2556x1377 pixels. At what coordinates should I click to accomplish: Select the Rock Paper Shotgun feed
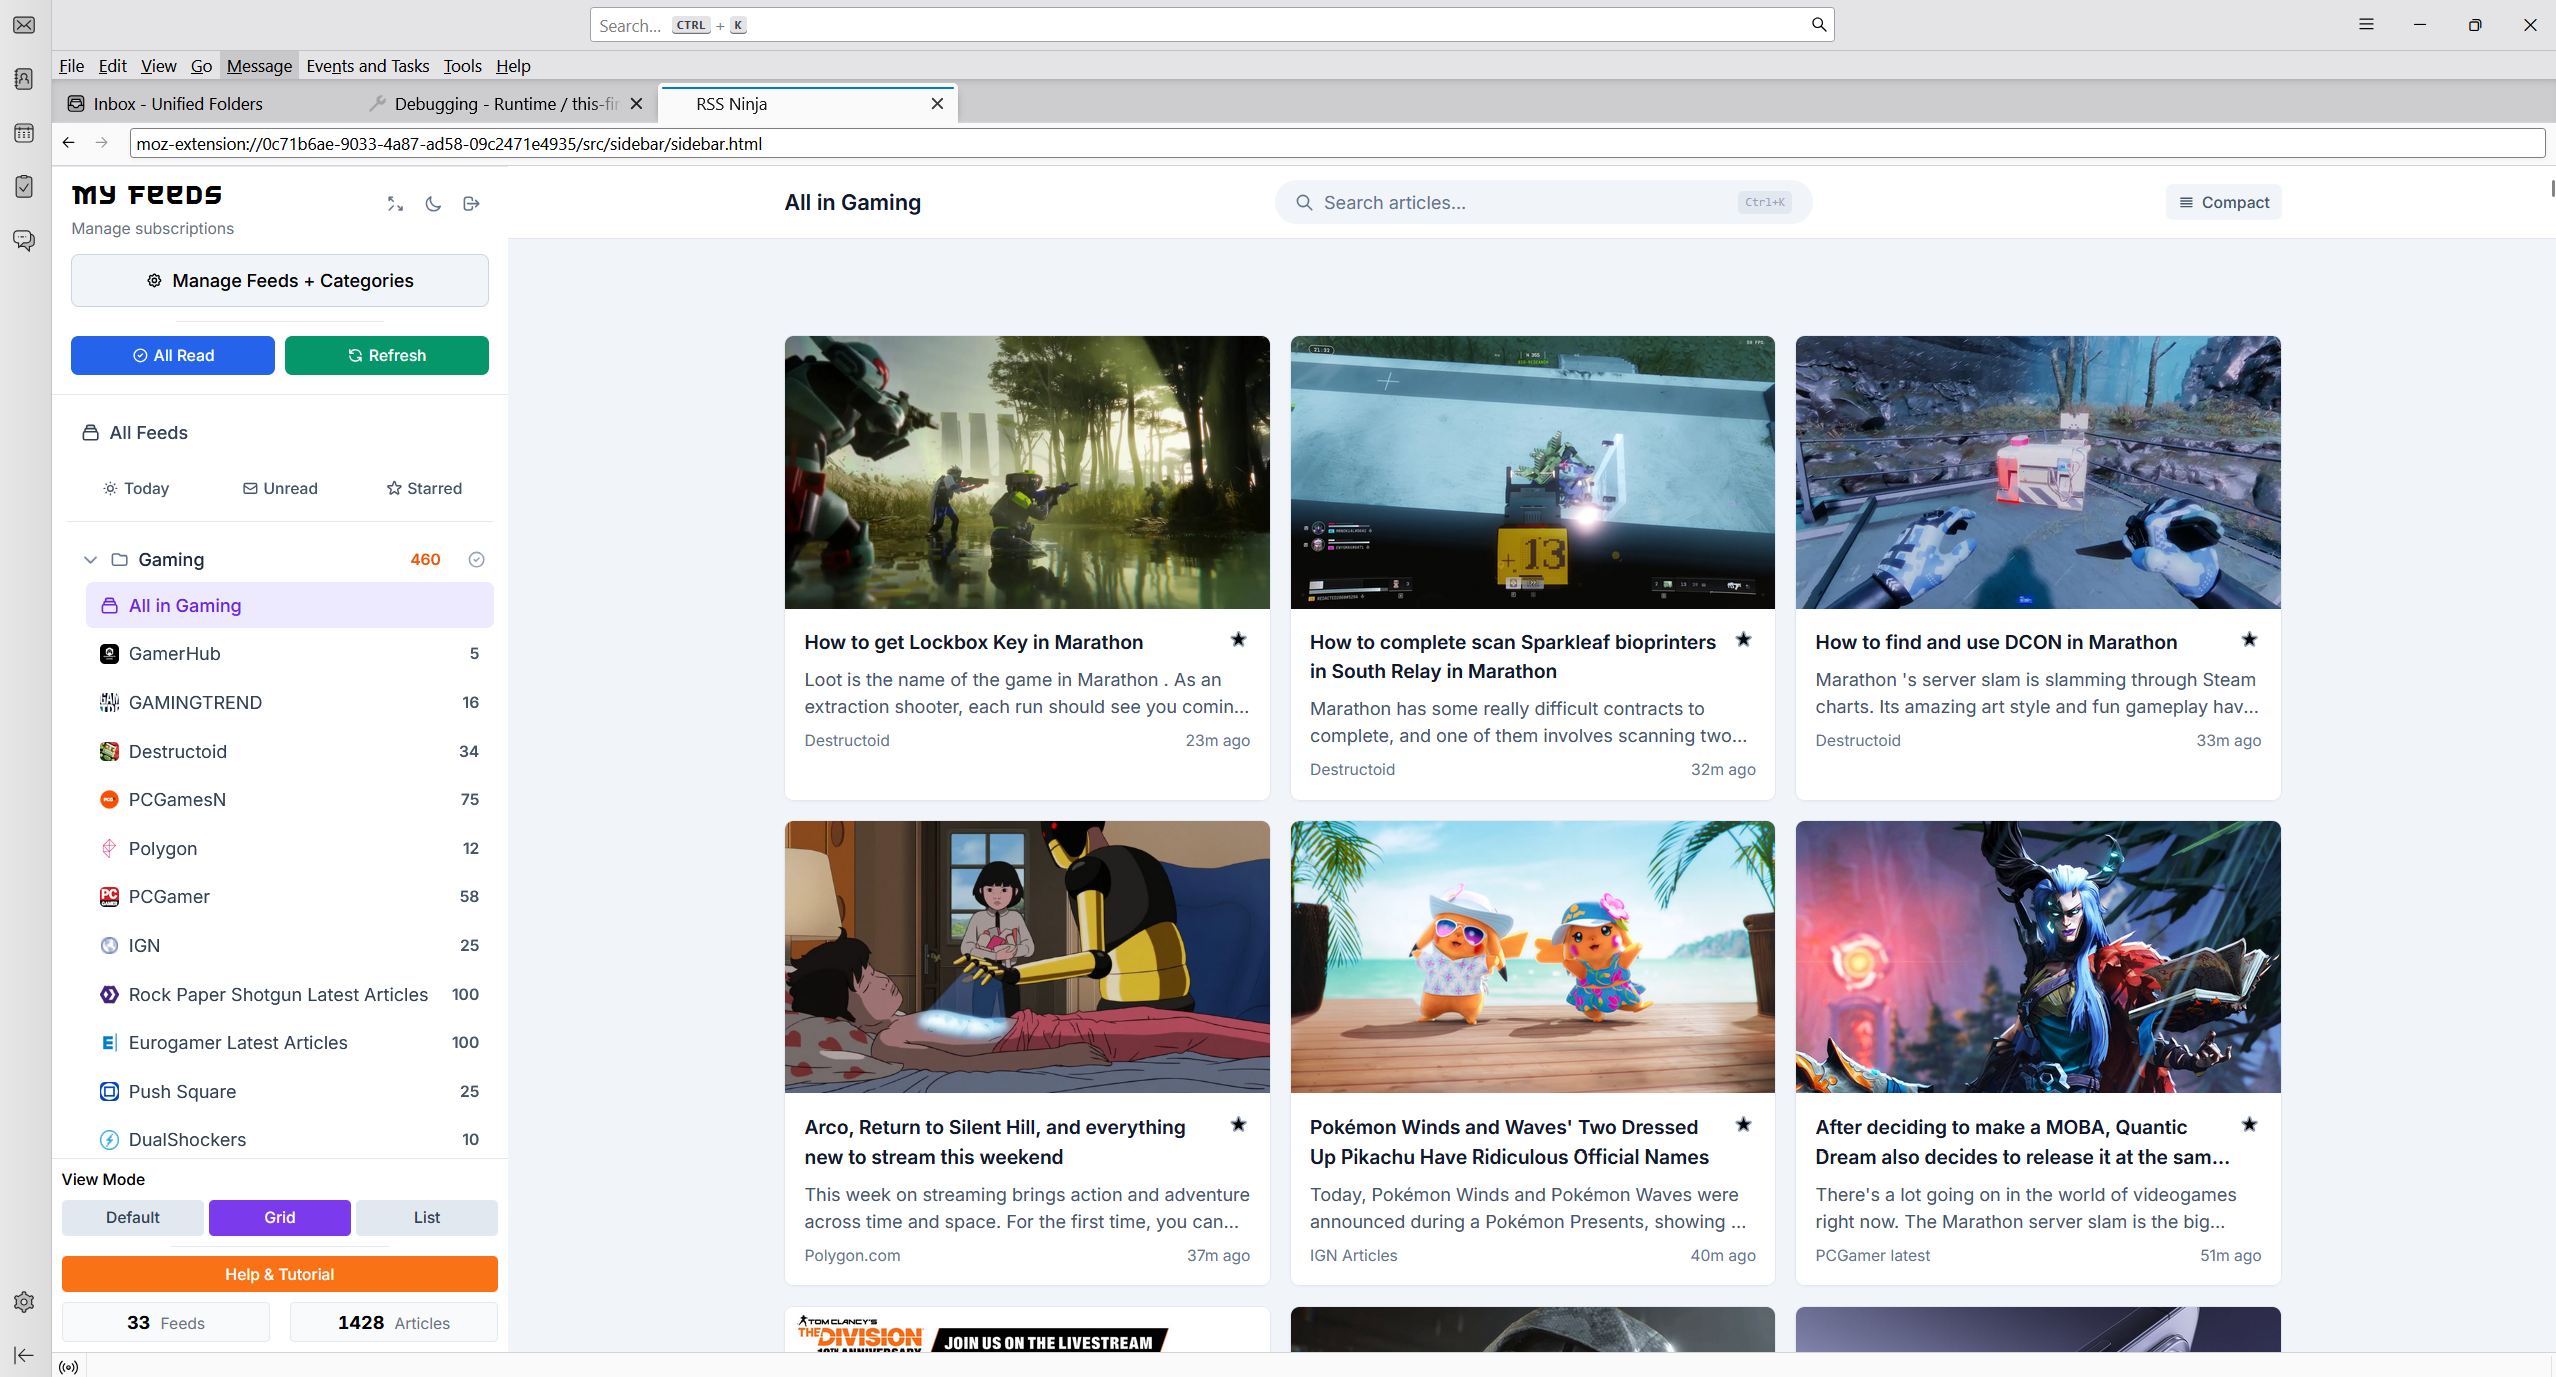[278, 994]
